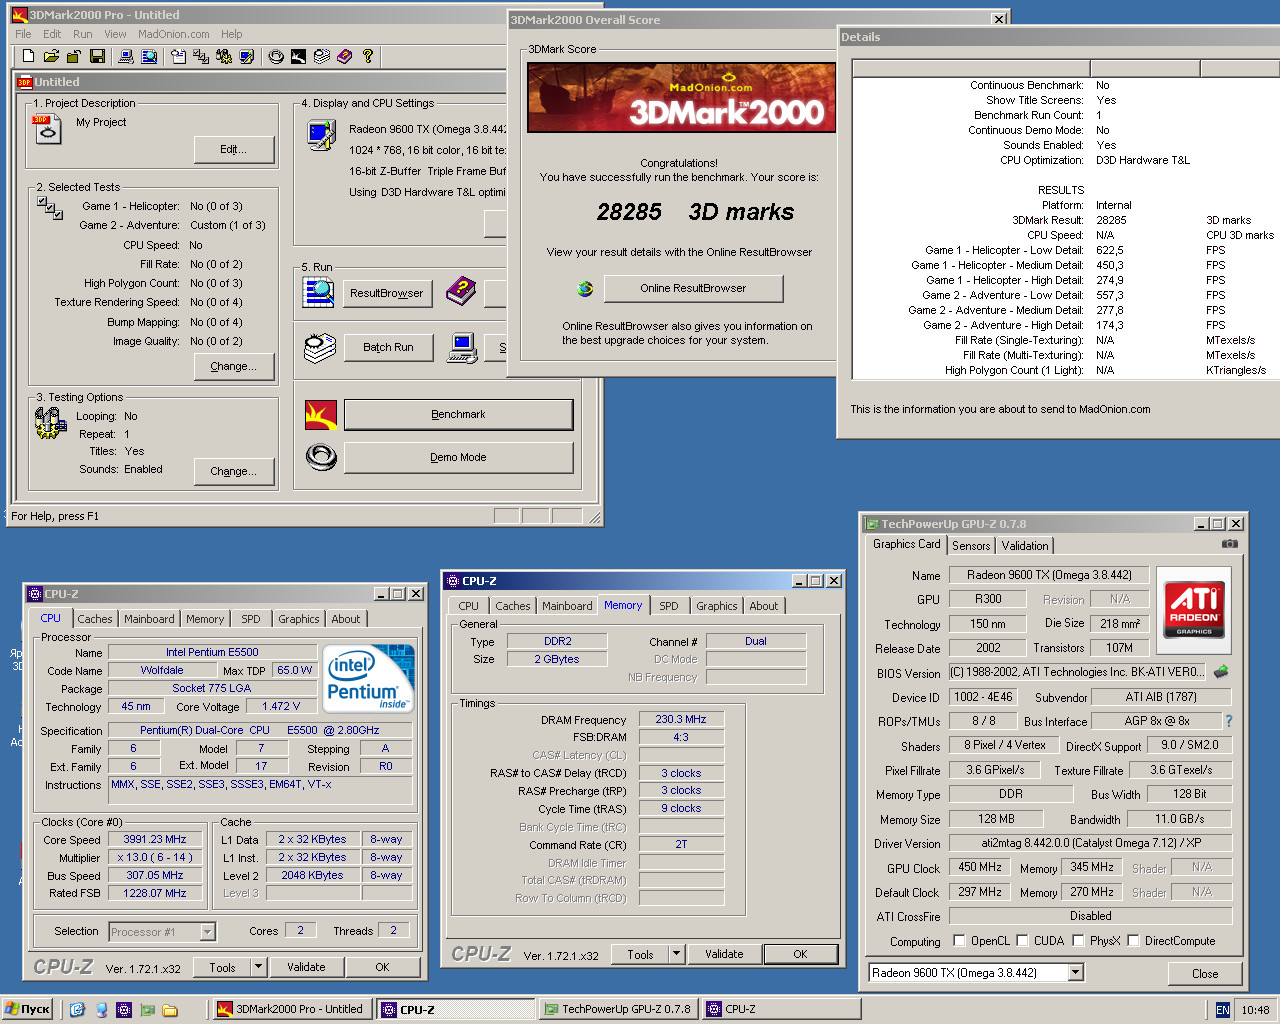Click the batch run stacked-disks toolbar icon
1280x1024 pixels.
(x=322, y=56)
